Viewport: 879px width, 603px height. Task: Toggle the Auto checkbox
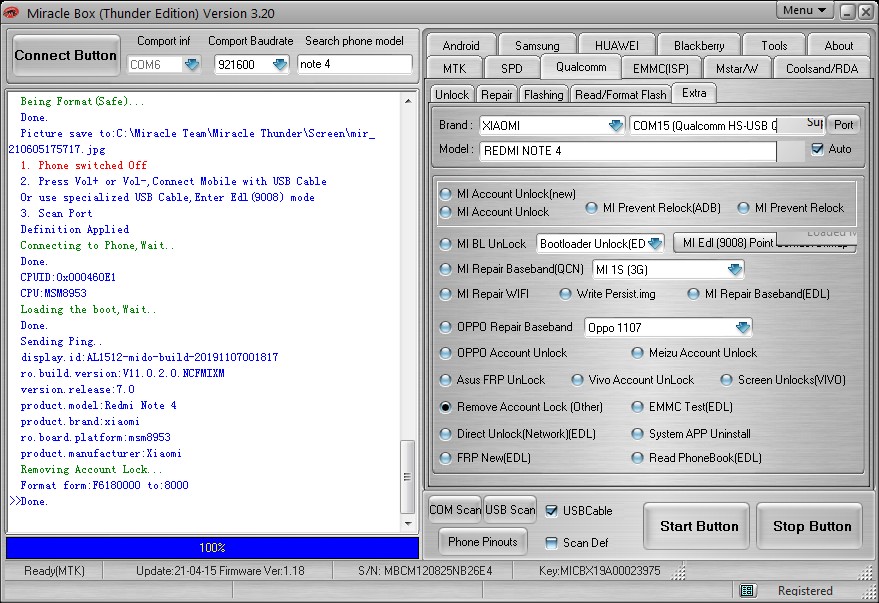click(817, 149)
